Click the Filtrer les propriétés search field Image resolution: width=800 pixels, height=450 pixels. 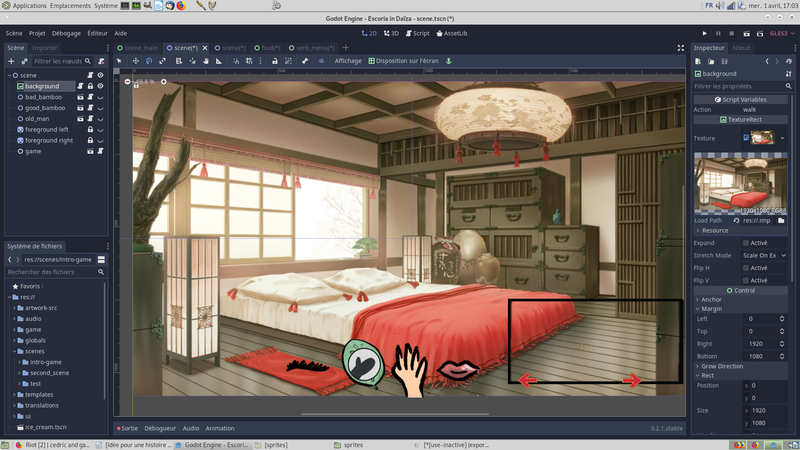coord(742,86)
